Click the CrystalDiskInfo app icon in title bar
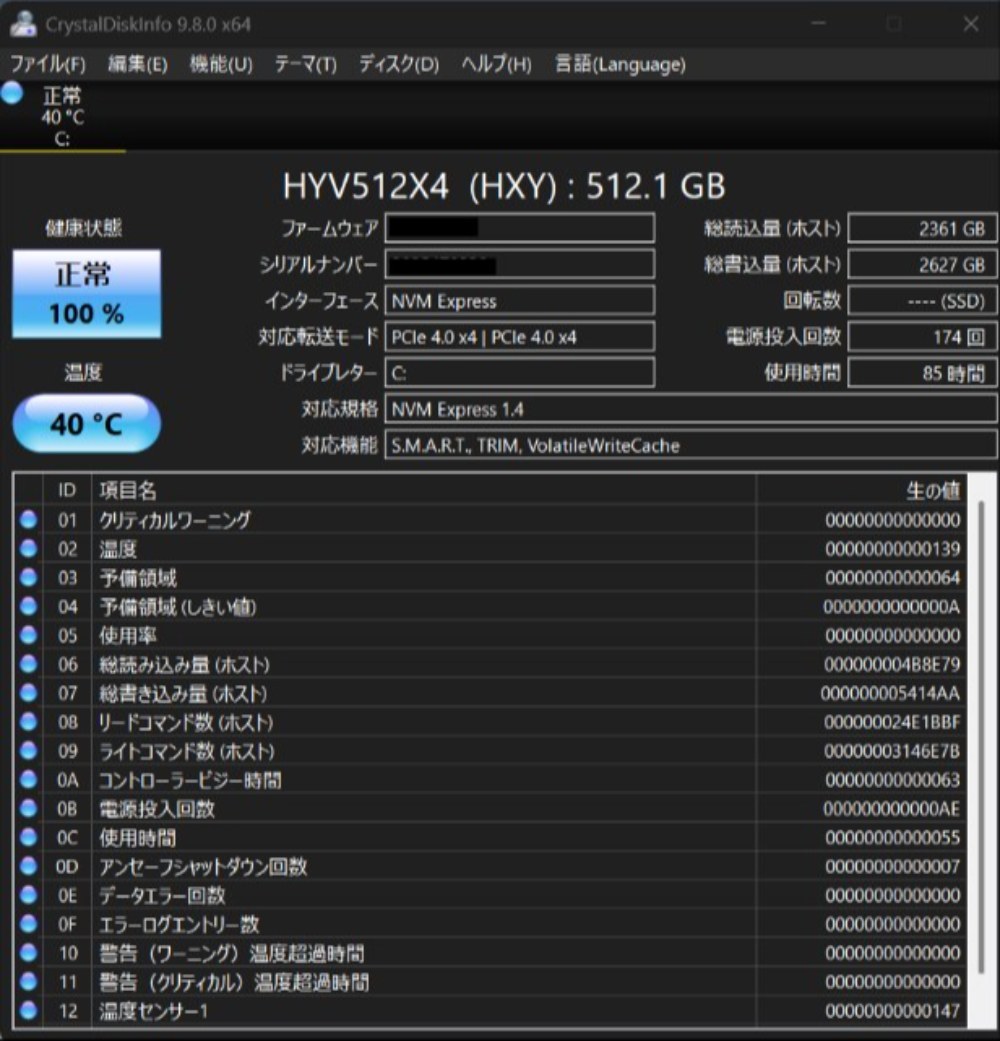Viewport: 1000px width, 1041px height. (x=23, y=24)
